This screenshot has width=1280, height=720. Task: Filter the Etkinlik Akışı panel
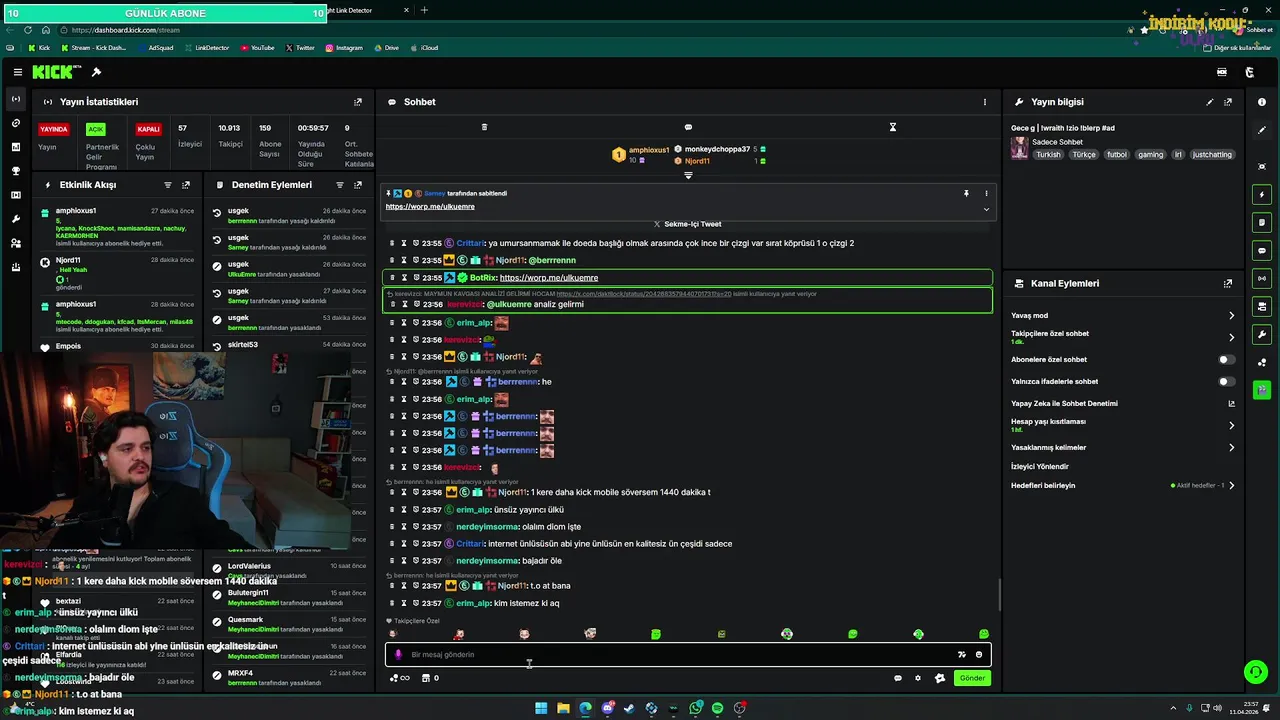[x=168, y=185]
